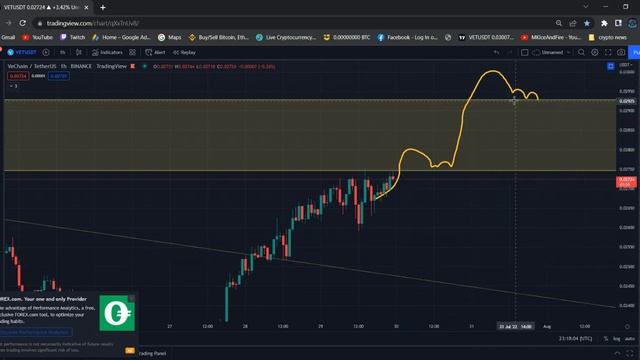The height and width of the screenshot is (360, 640).
Task: Open the crypto news bookmark folder
Action: pos(607,37)
